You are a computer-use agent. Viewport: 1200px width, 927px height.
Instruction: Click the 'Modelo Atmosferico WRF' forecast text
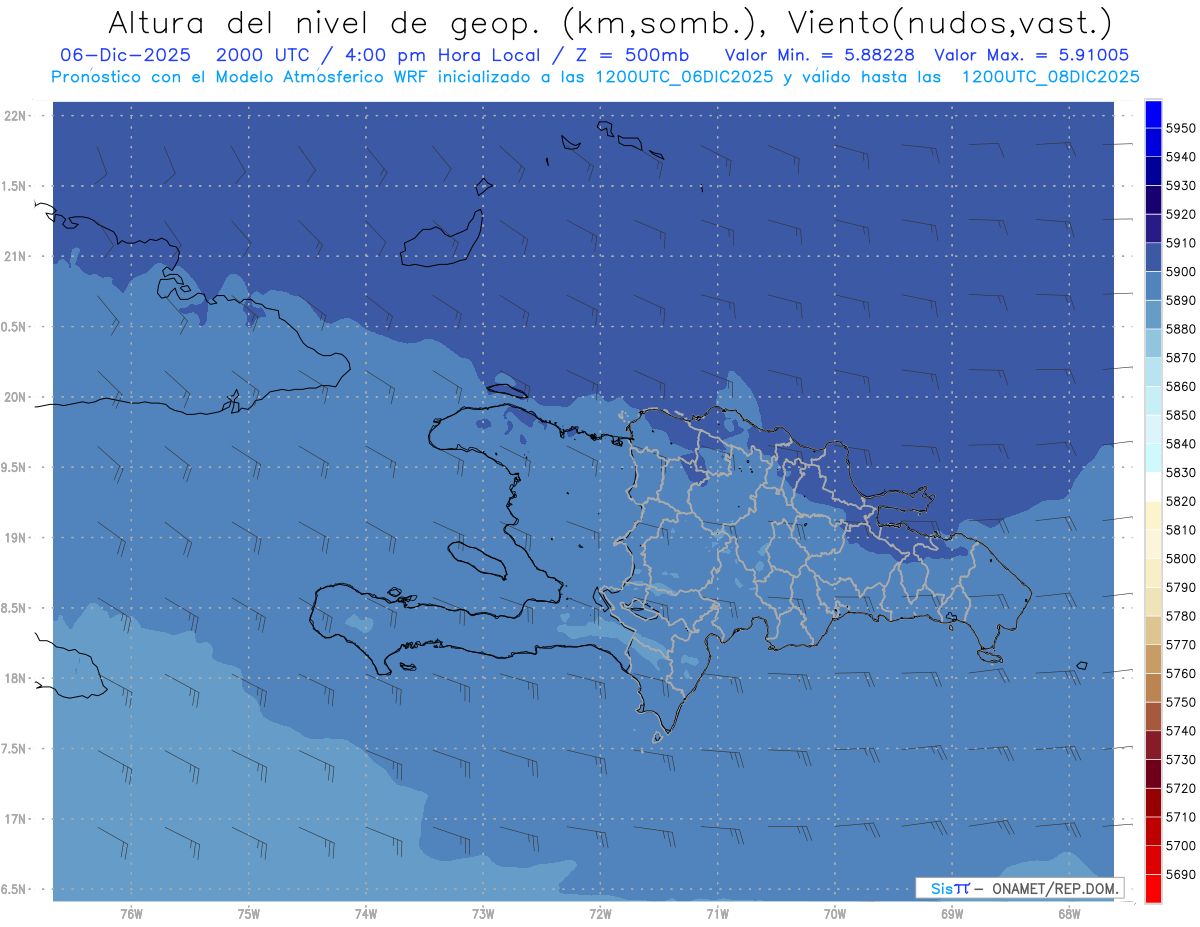pos(323,77)
